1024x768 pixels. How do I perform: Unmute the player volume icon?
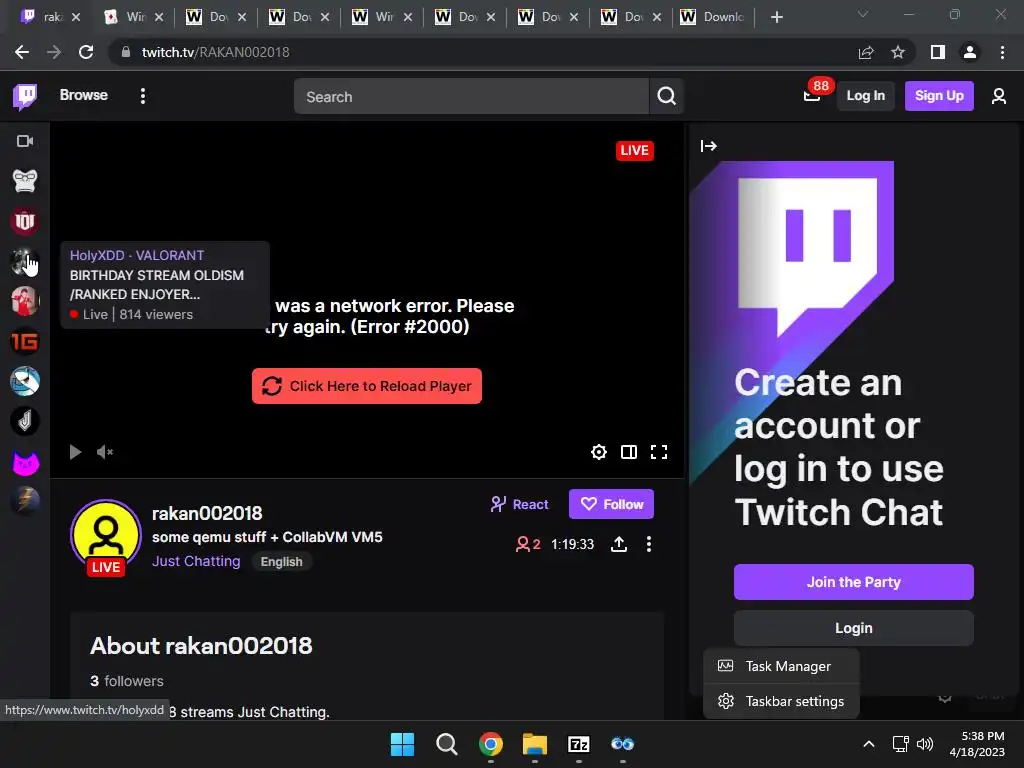coord(104,452)
